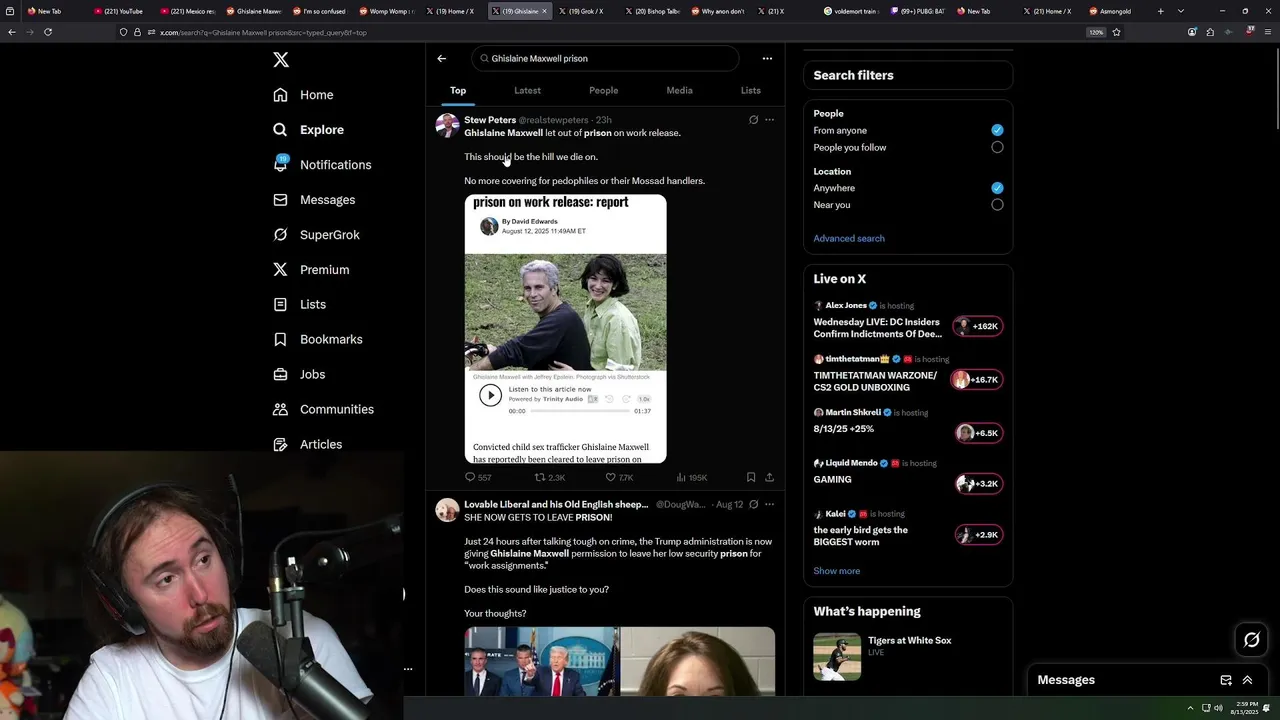Open more menu on Lovable Liberal post

[769, 504]
